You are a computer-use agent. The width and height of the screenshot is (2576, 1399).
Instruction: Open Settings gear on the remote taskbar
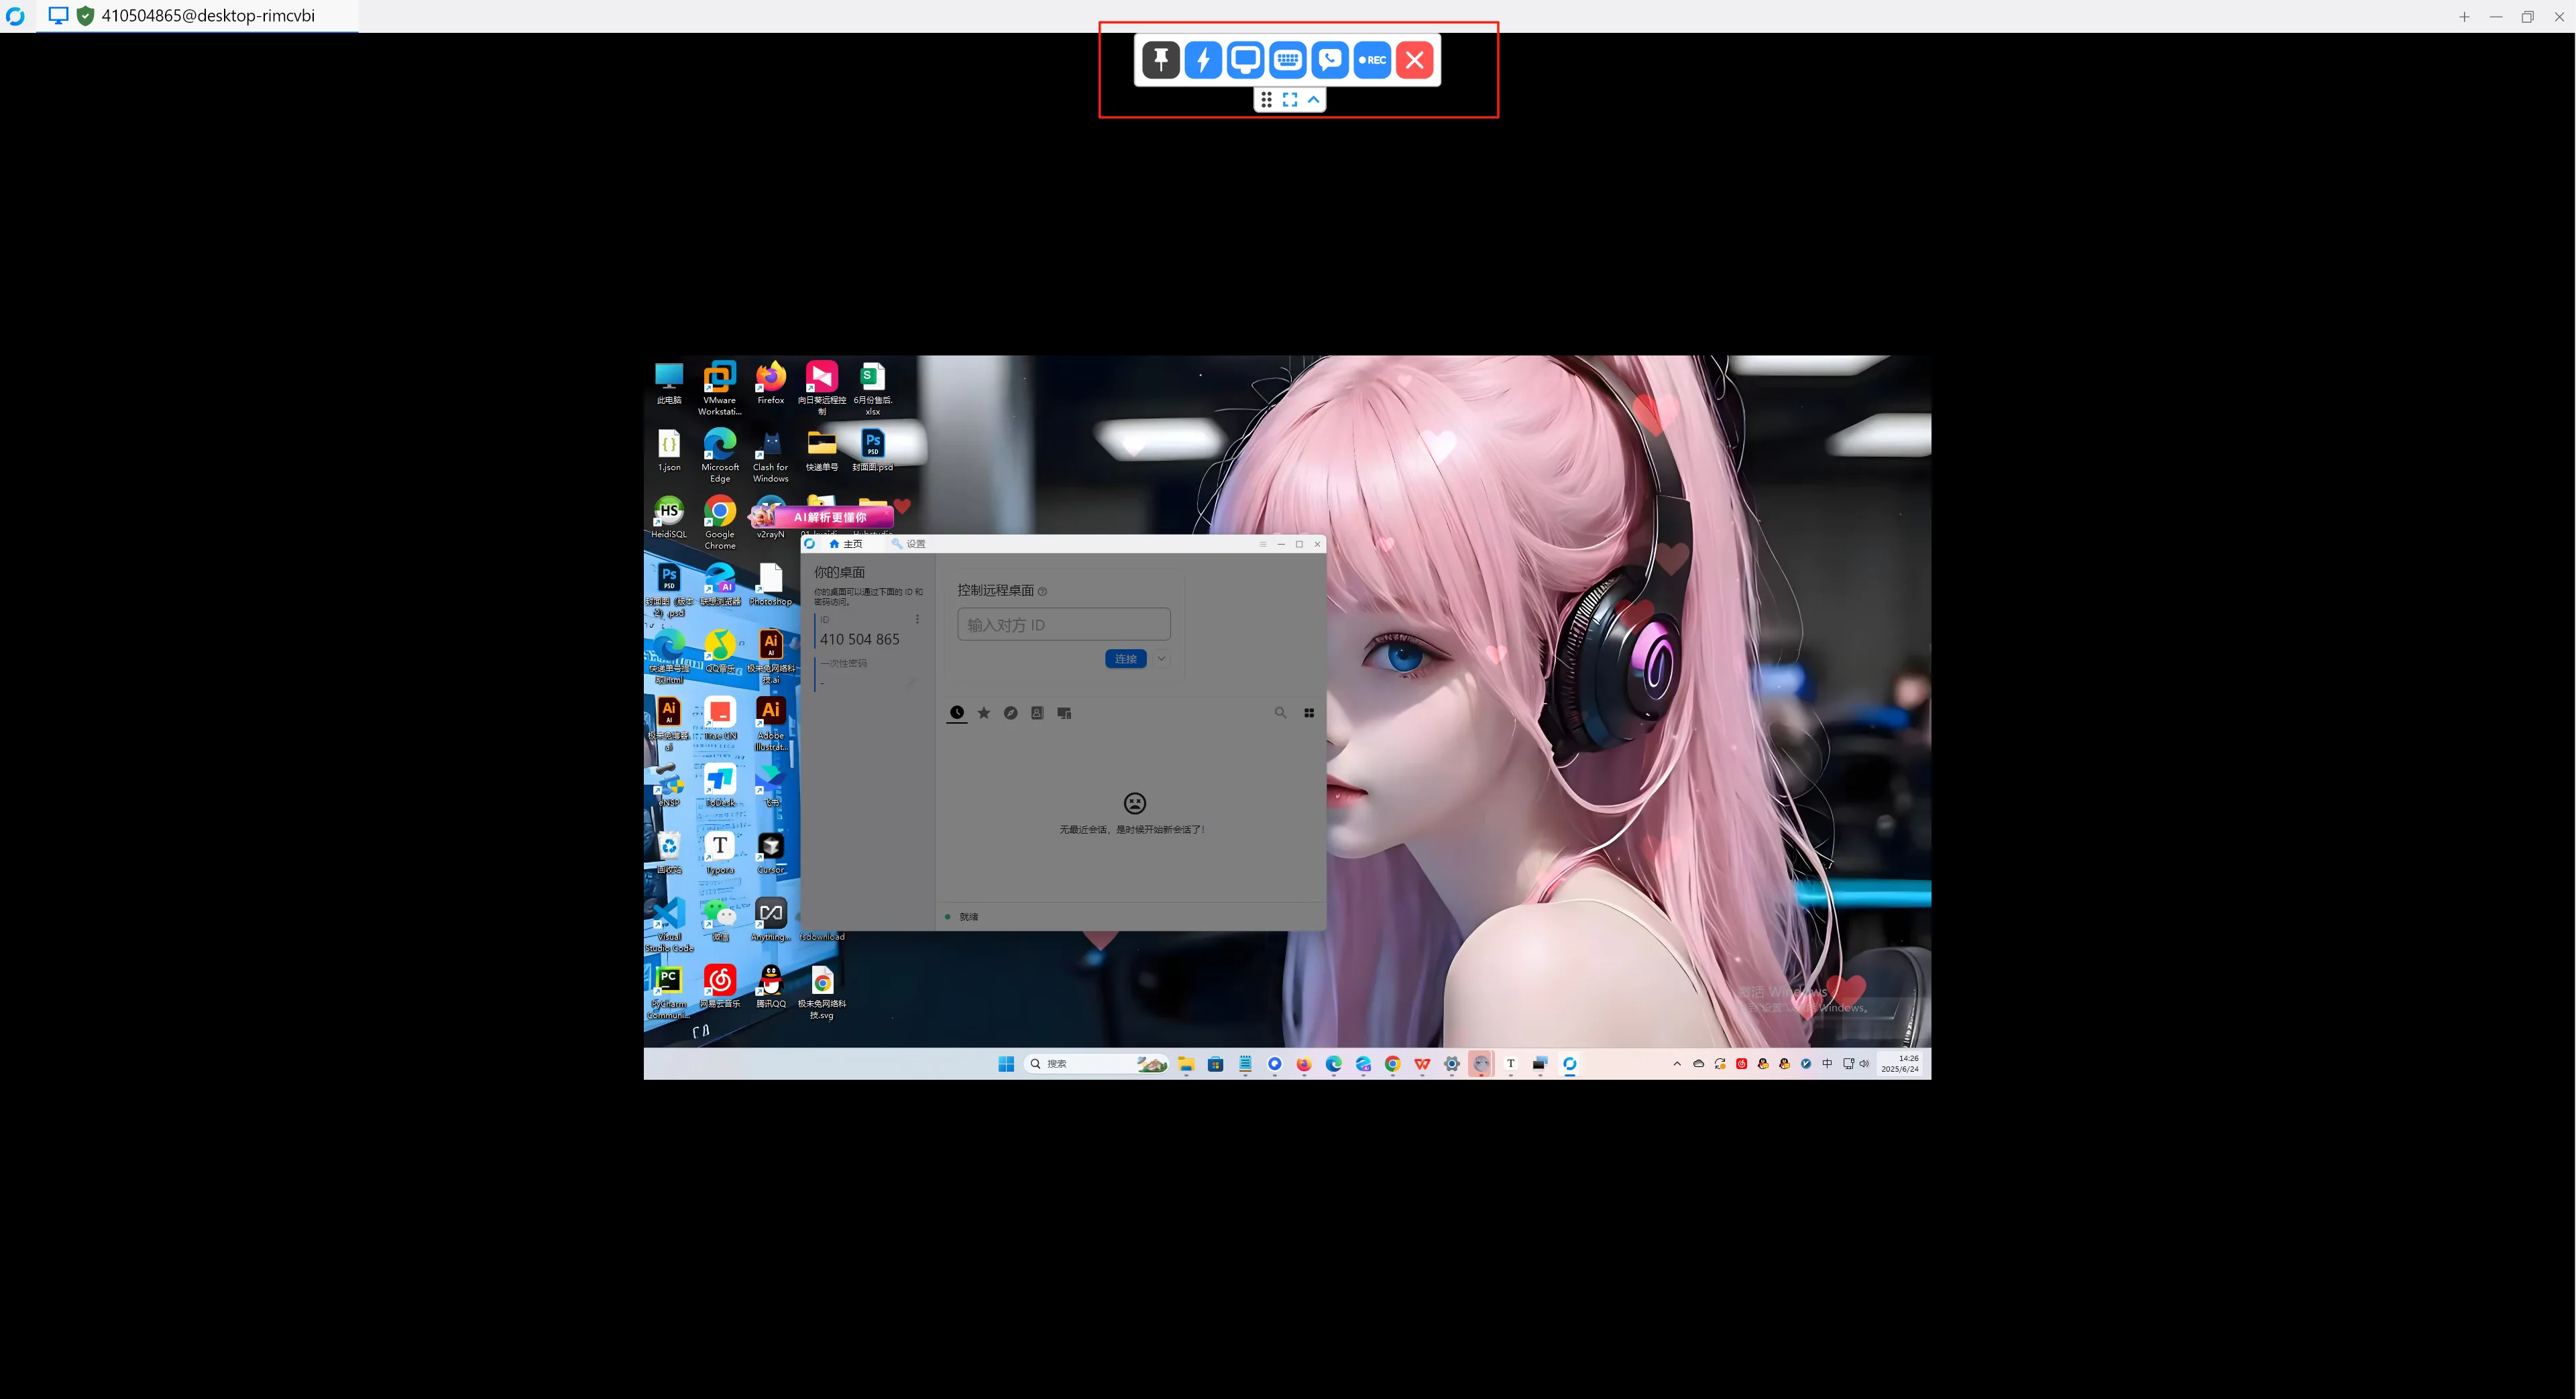1452,1064
